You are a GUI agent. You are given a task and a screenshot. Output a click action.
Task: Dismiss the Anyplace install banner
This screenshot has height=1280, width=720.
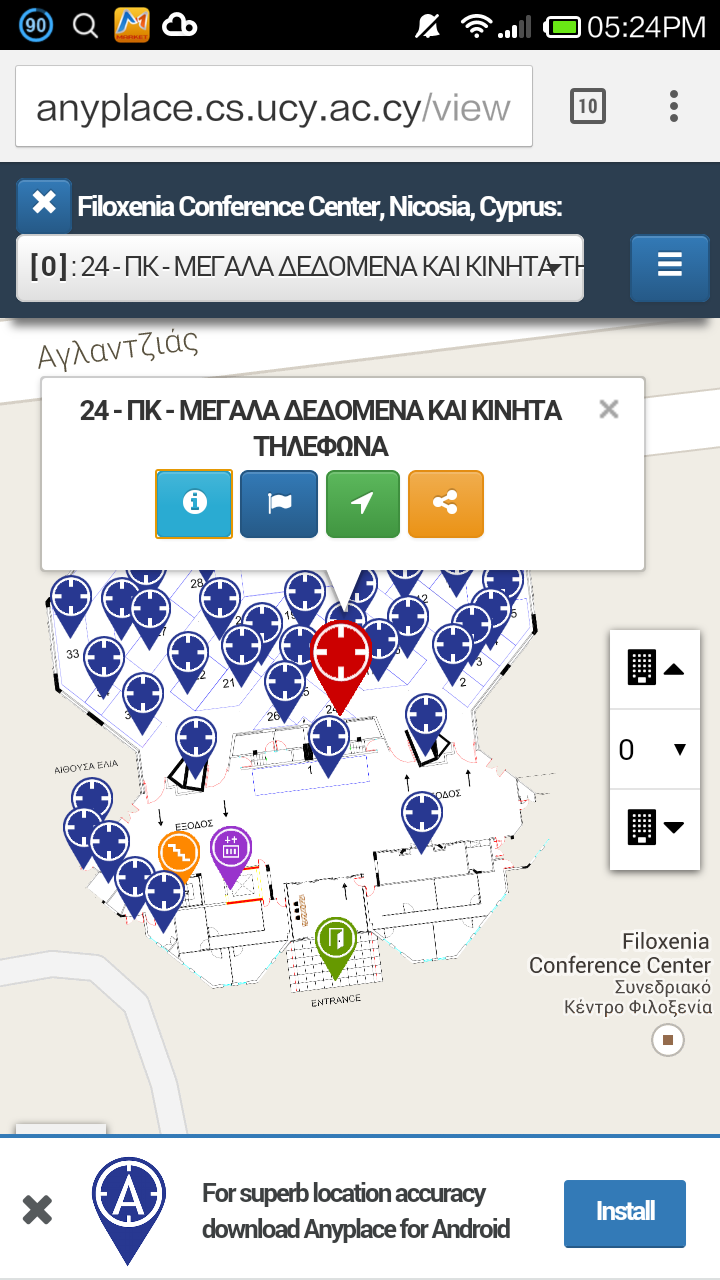coord(37,1210)
